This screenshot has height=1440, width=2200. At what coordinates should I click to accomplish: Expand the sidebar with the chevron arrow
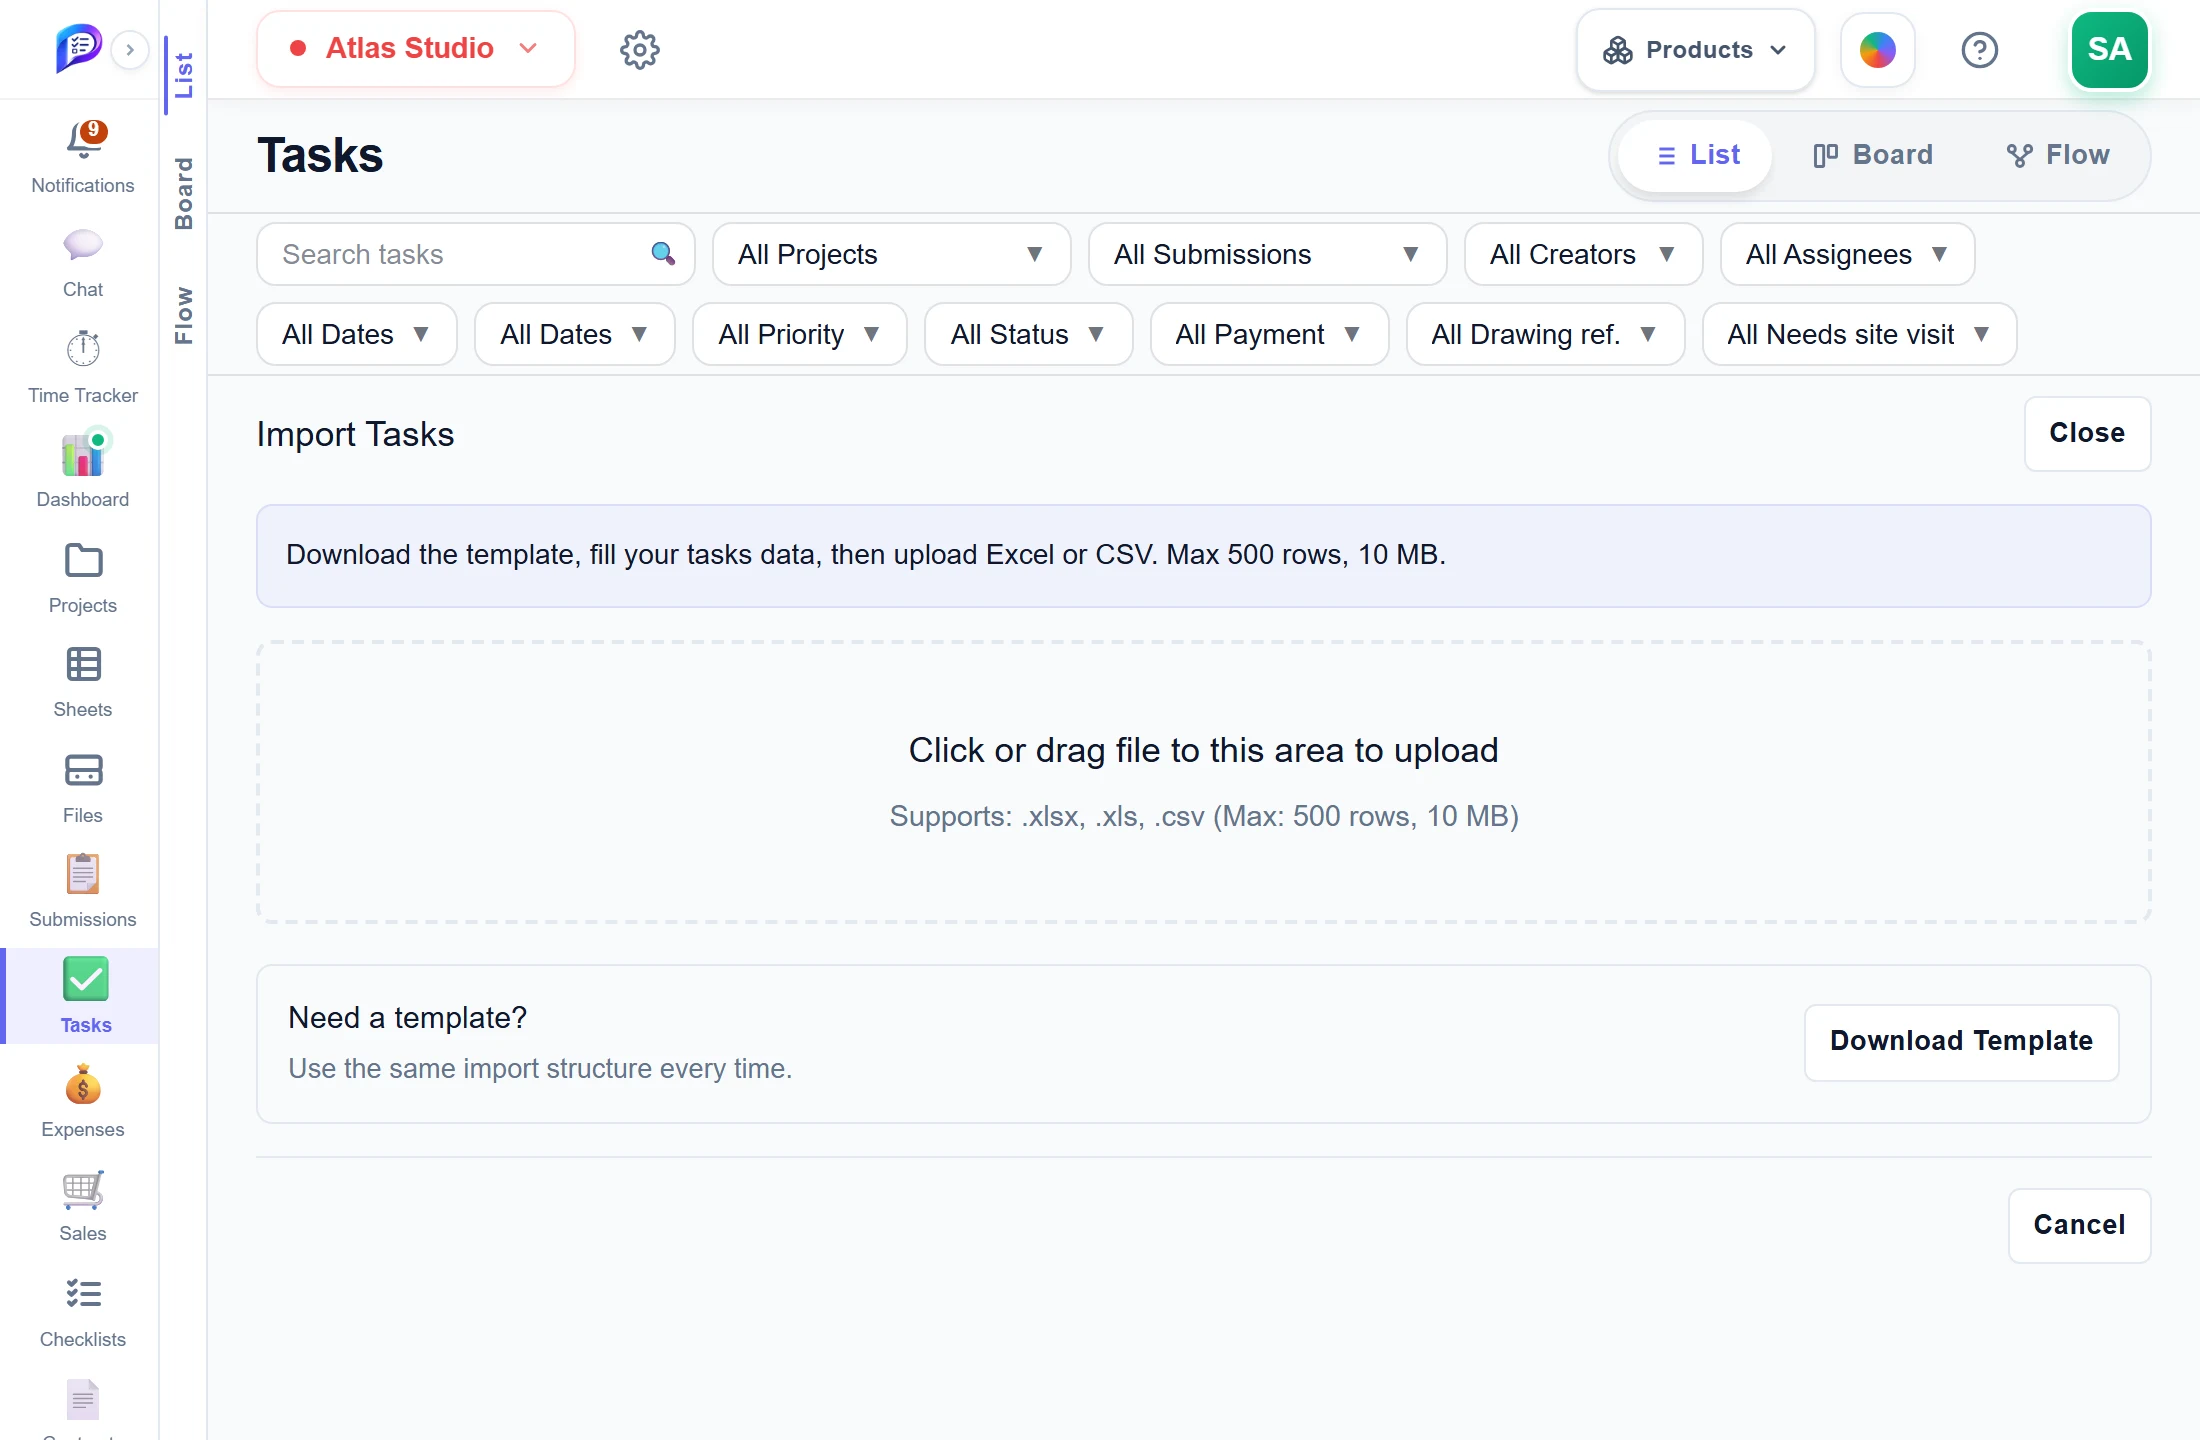[x=130, y=49]
